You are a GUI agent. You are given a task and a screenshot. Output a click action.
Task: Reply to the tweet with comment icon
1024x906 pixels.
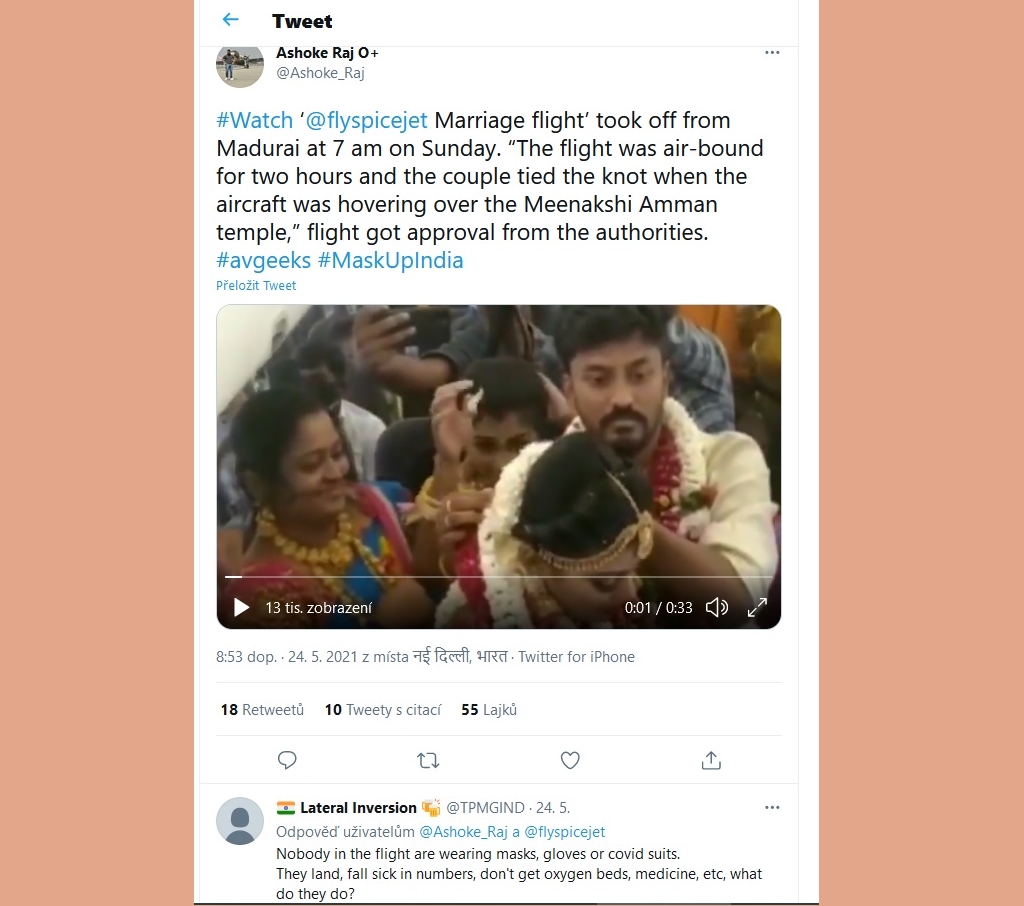tap(287, 760)
